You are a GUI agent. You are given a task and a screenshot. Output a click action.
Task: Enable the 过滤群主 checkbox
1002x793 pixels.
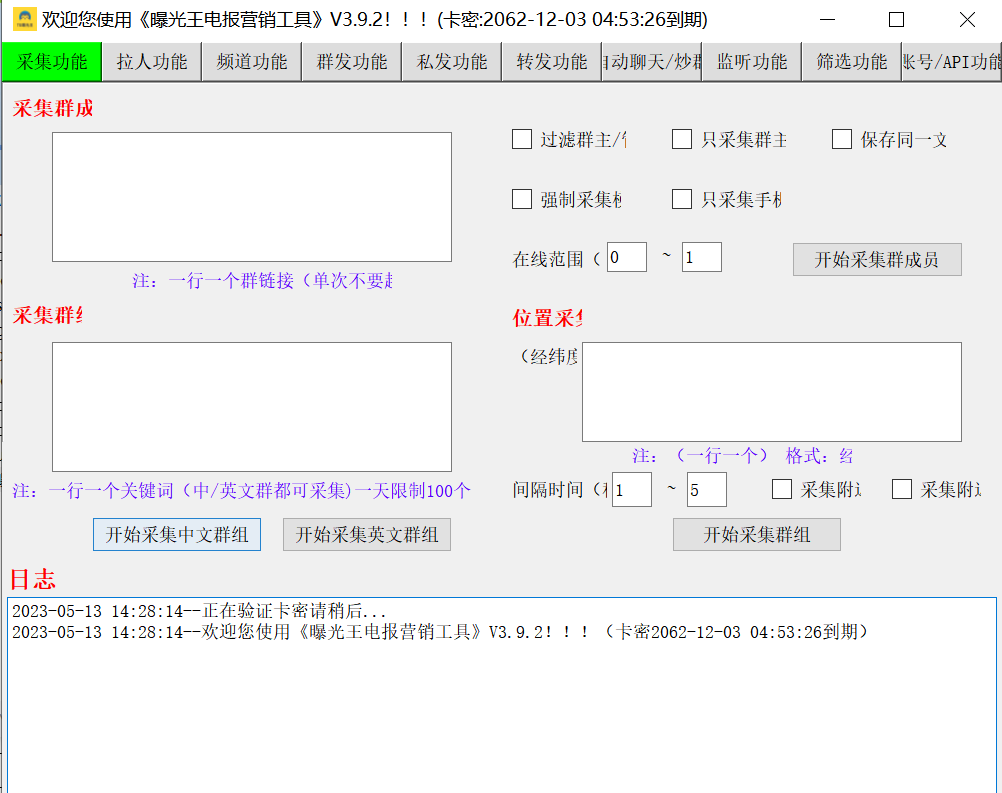521,140
